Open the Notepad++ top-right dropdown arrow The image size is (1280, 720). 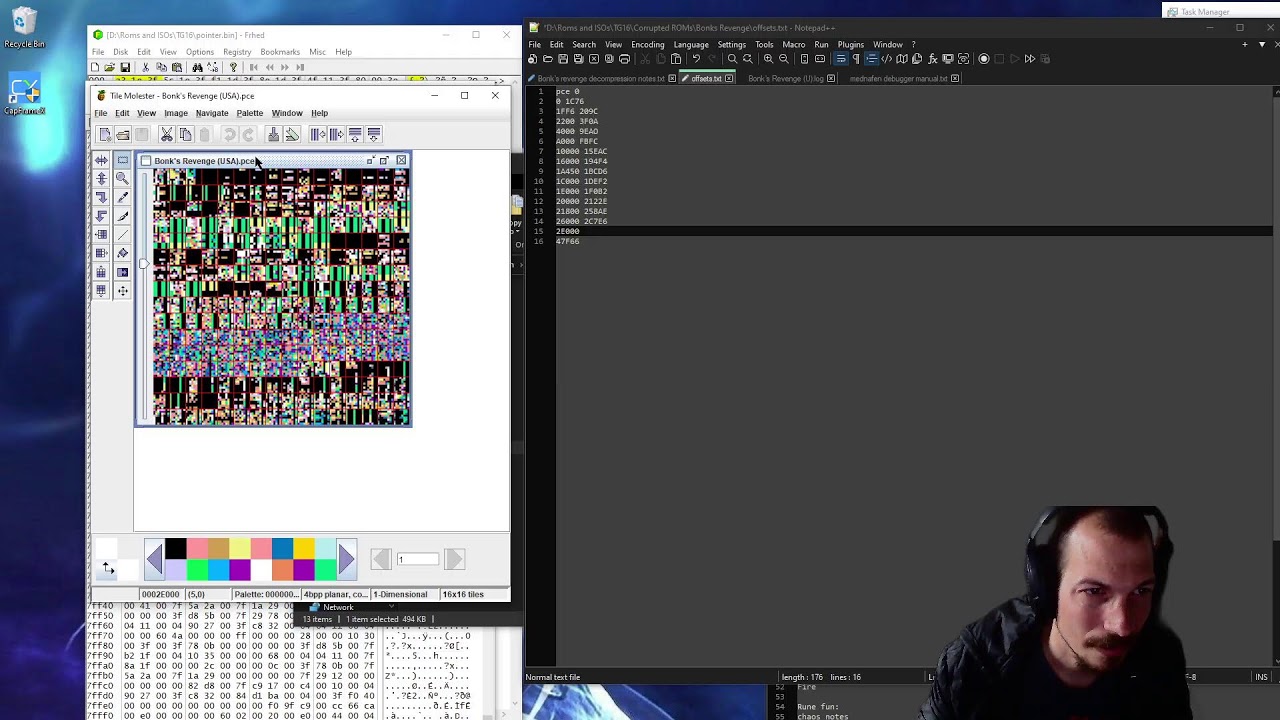1262,44
